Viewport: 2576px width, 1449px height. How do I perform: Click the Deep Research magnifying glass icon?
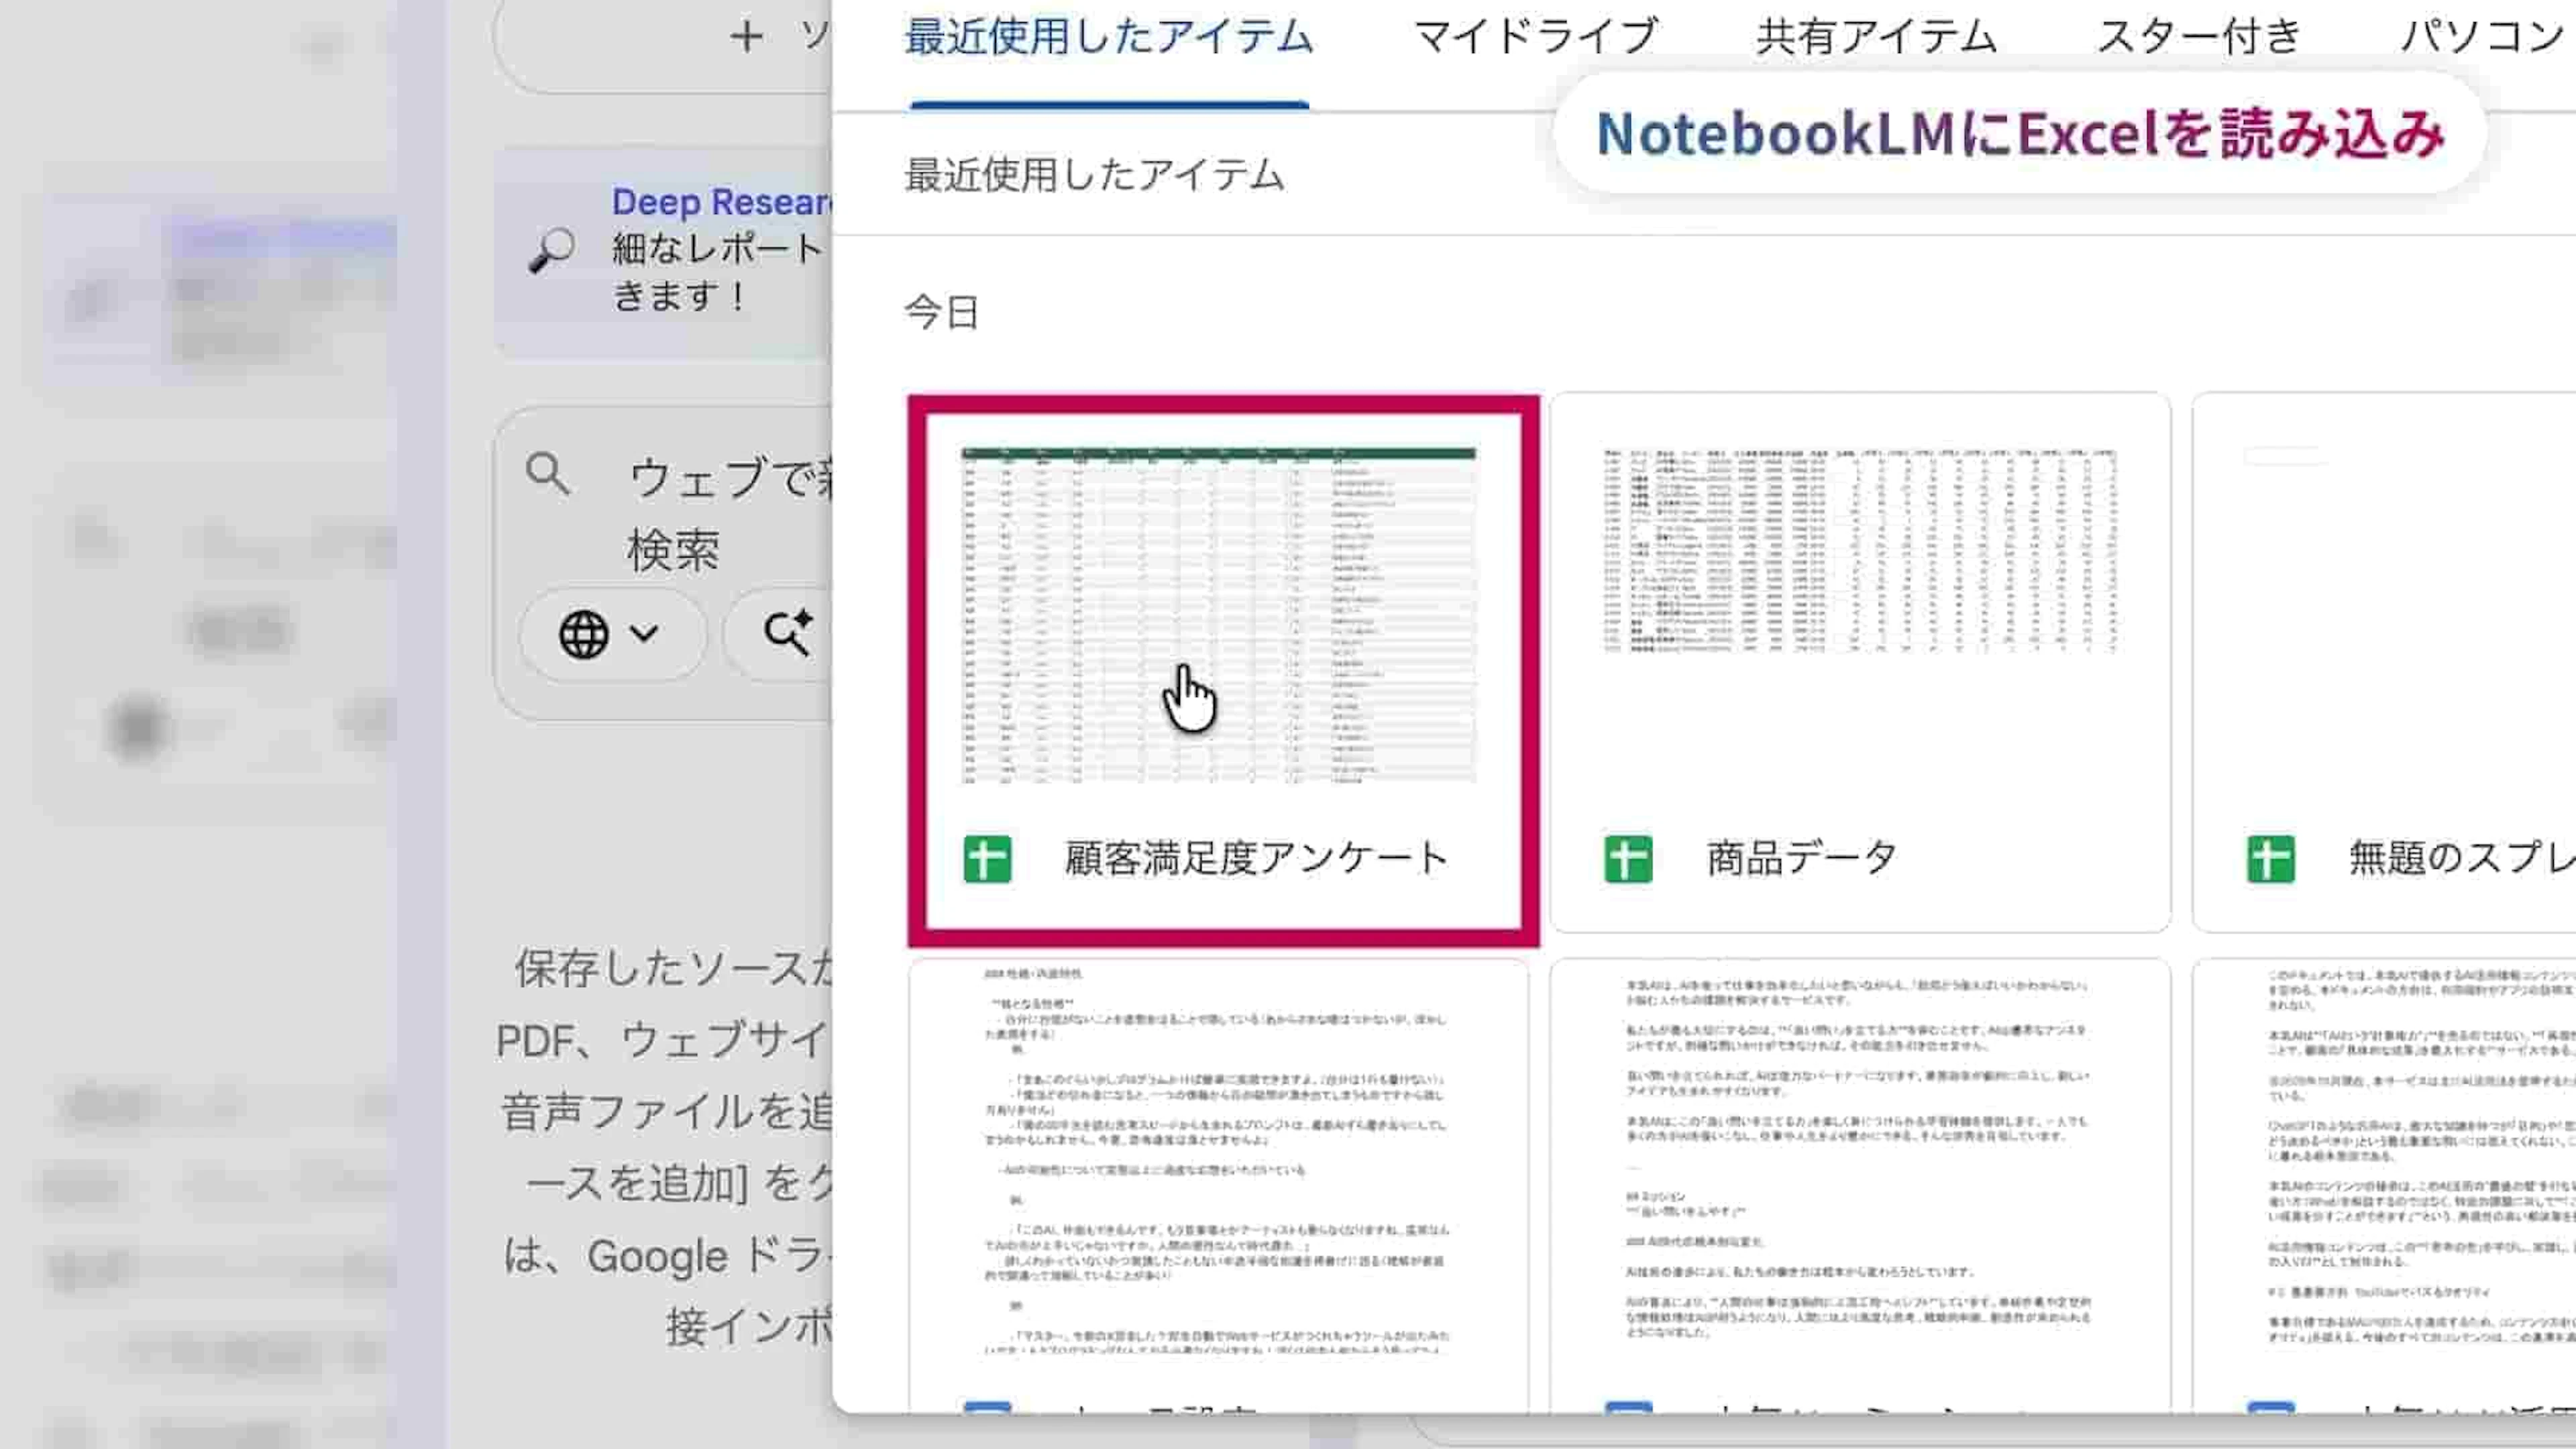(551, 250)
